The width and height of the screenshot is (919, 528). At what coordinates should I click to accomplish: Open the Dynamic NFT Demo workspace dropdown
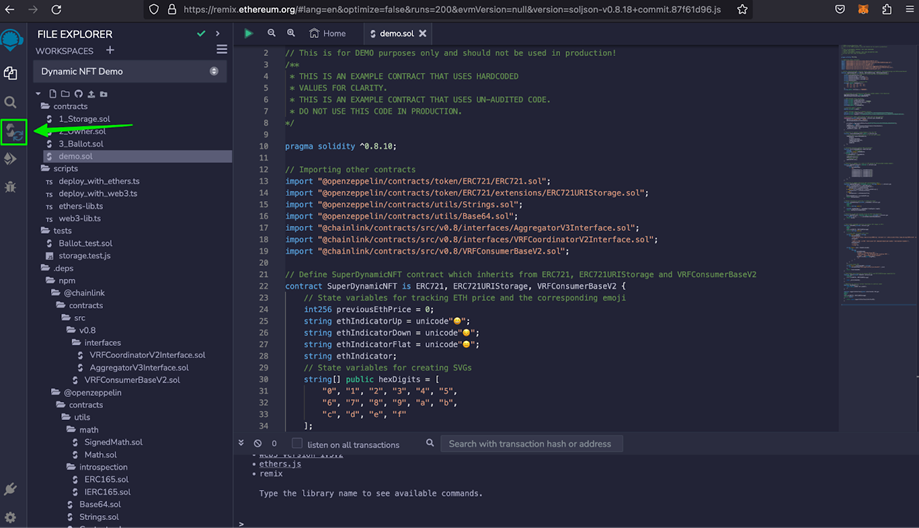[130, 71]
